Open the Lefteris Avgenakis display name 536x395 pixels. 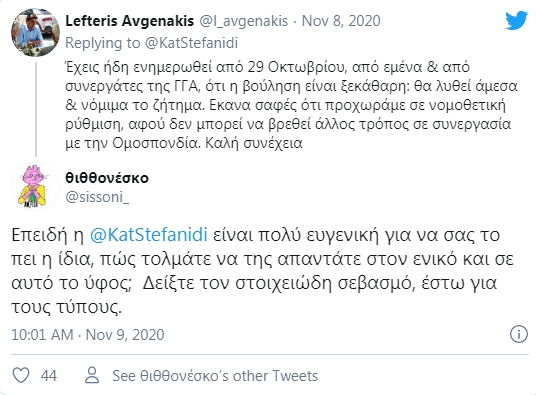130,21
